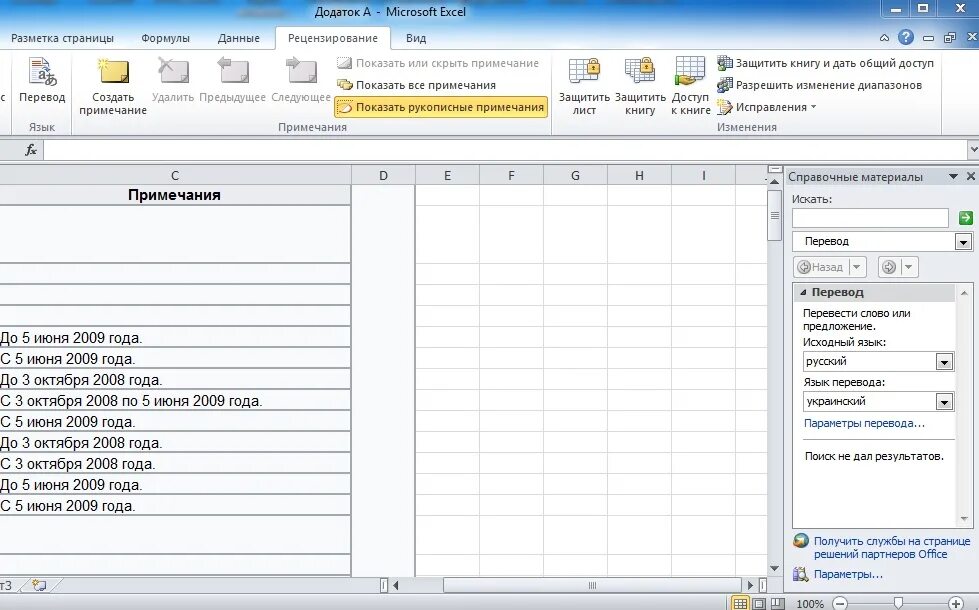The height and width of the screenshot is (610, 979).
Task: Zoom out with the minus button
Action: coord(840,604)
